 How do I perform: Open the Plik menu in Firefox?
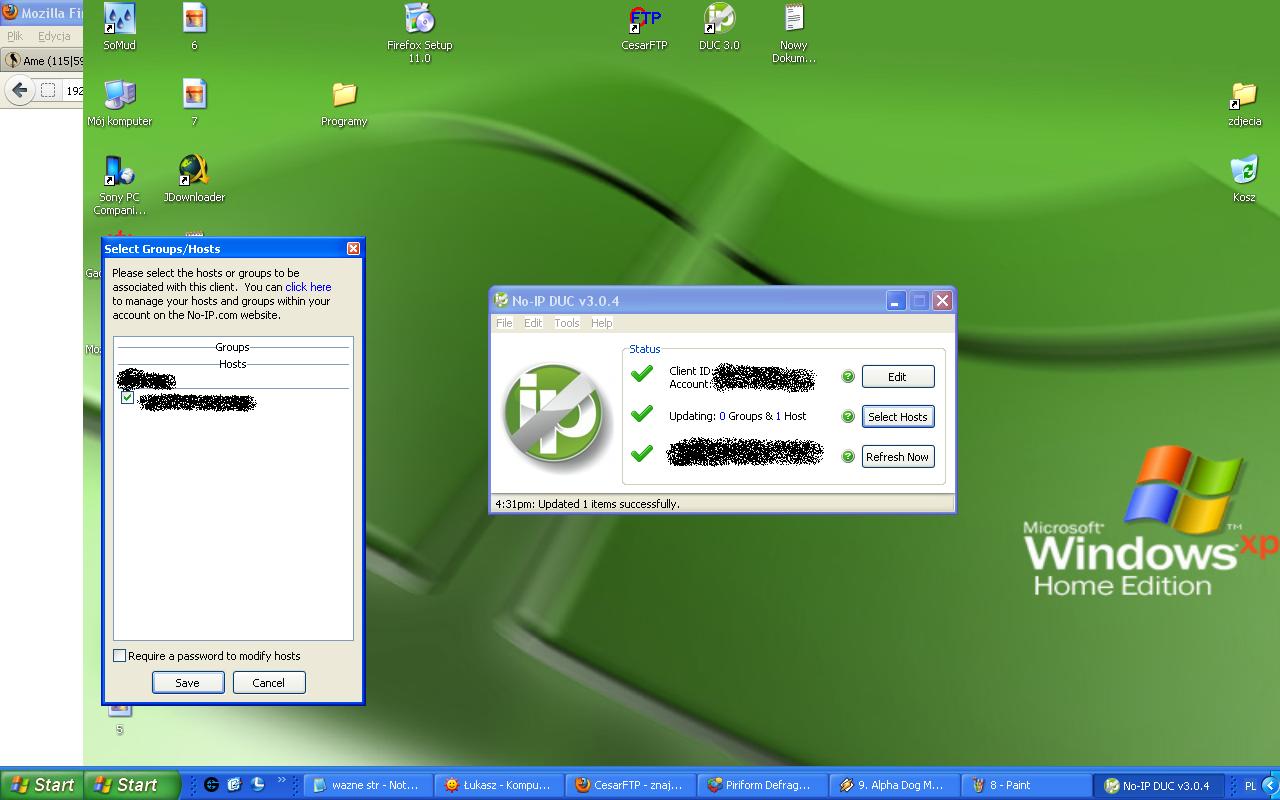point(15,36)
